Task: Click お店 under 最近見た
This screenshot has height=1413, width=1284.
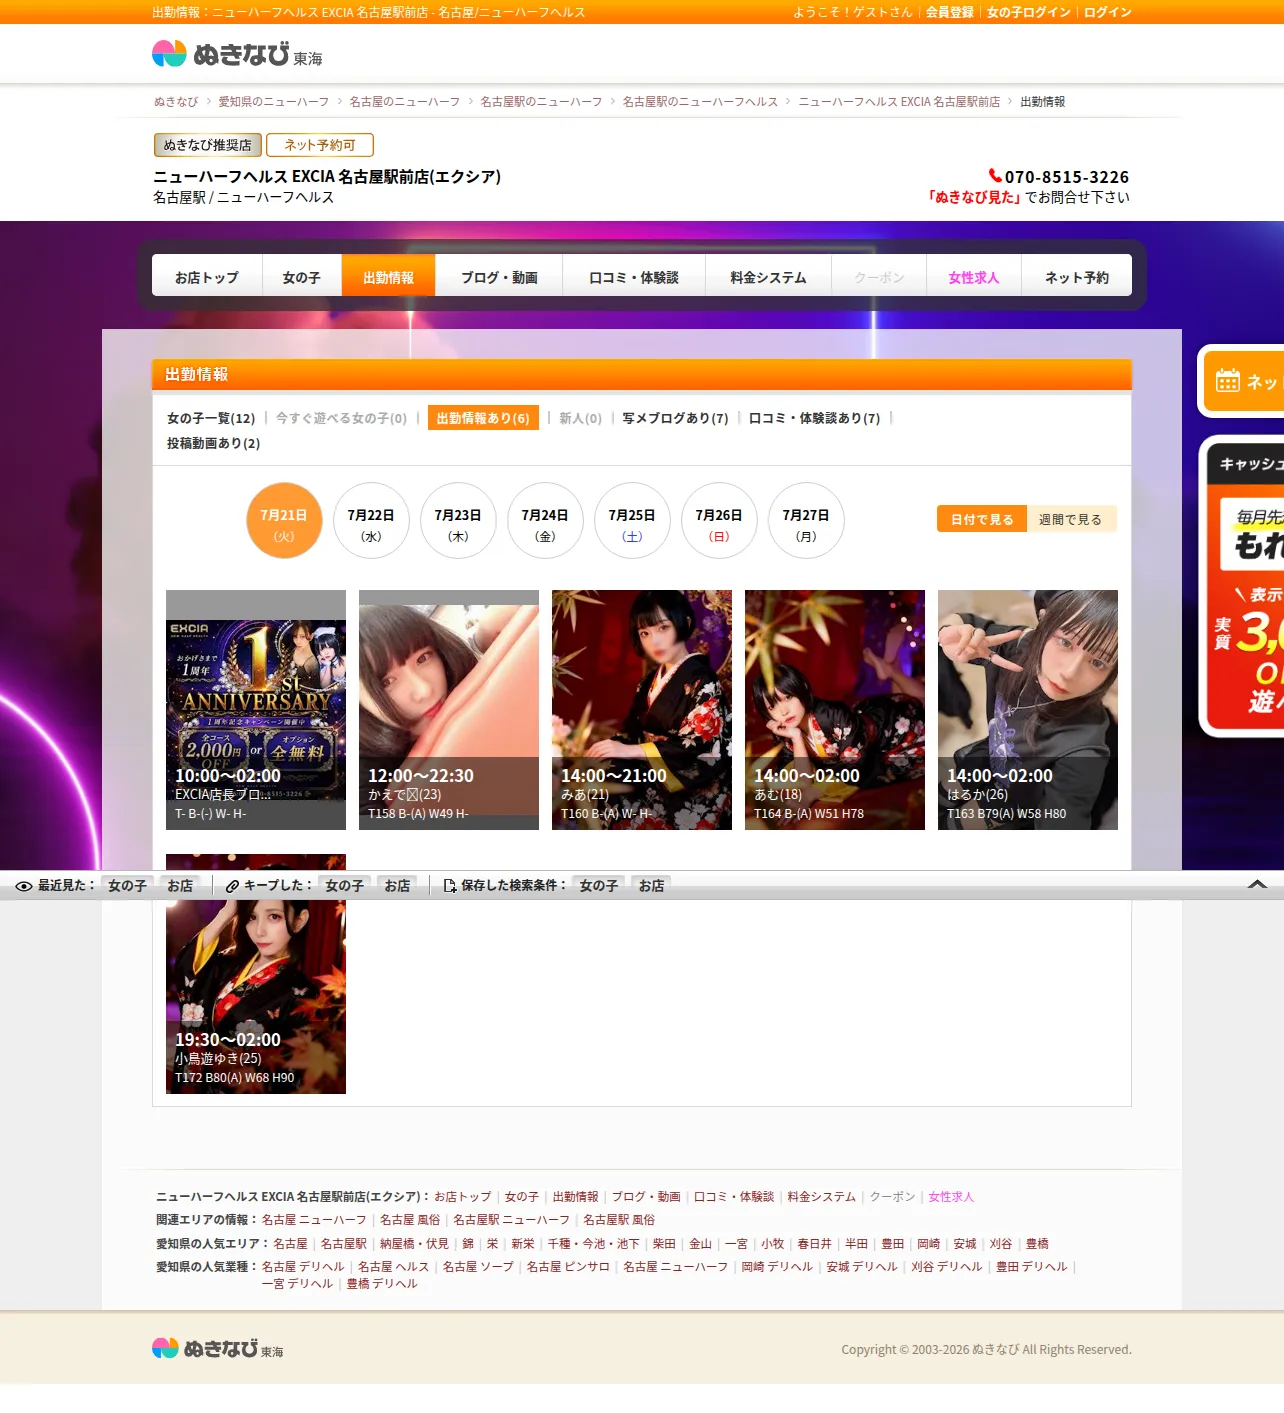Action: pos(180,886)
